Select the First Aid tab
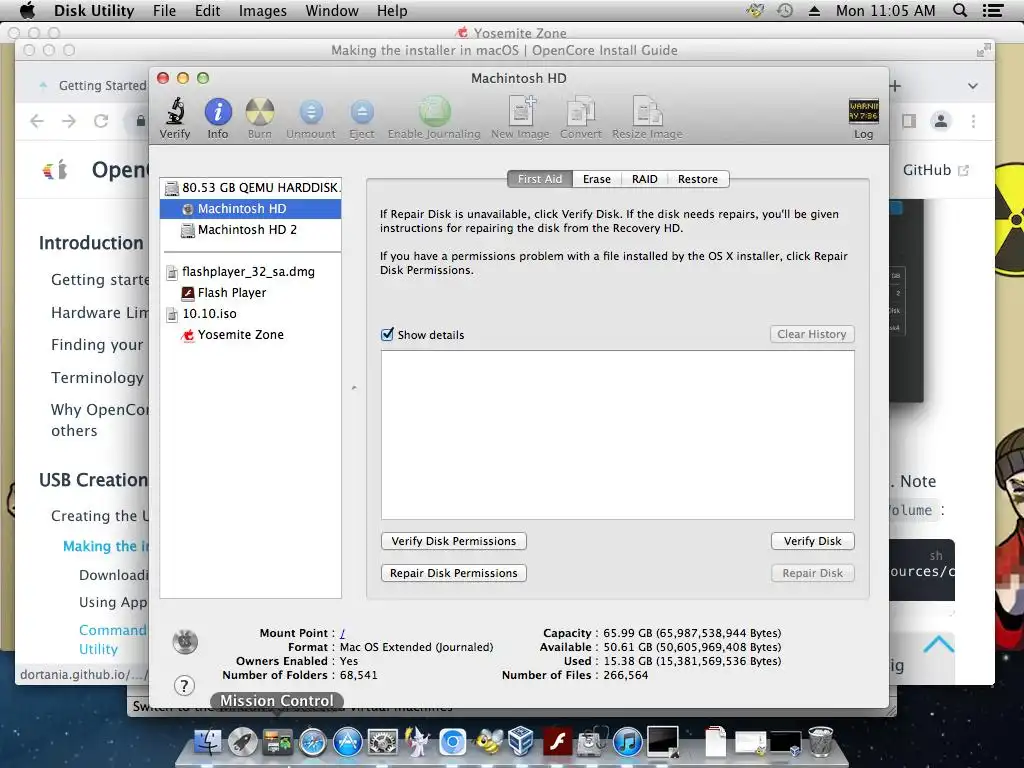Viewport: 1024px width, 768px height. pyautogui.click(x=540, y=179)
